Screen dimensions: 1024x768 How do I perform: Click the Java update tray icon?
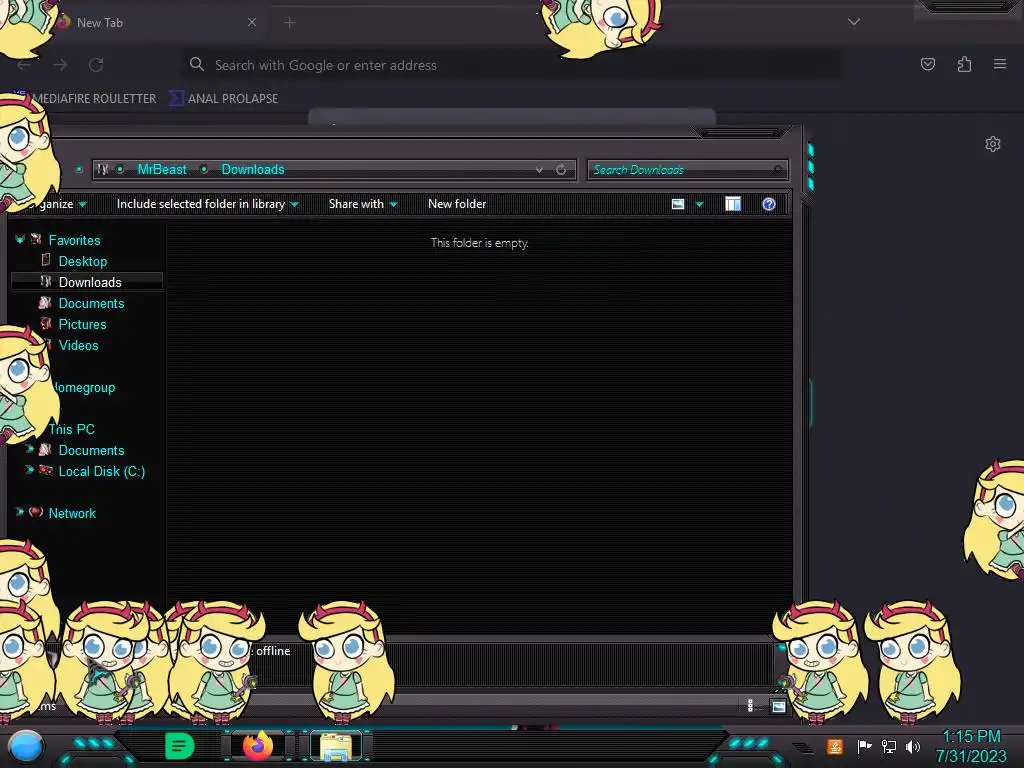coord(834,746)
